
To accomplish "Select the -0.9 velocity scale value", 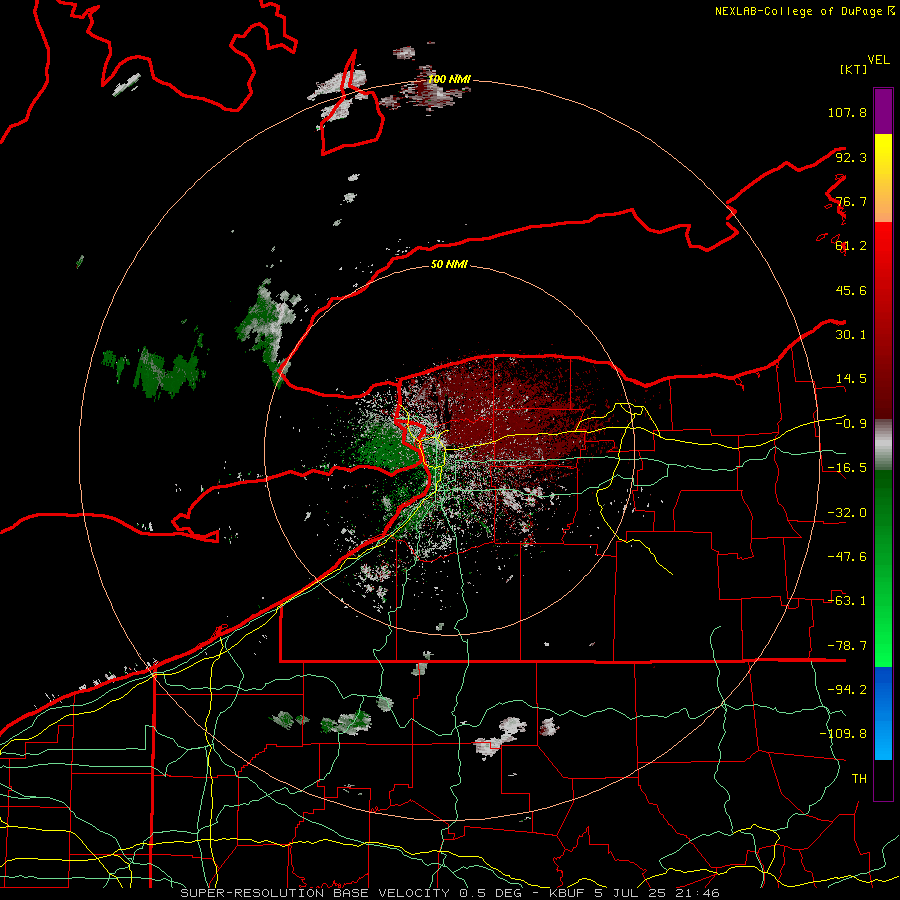I will [851, 424].
